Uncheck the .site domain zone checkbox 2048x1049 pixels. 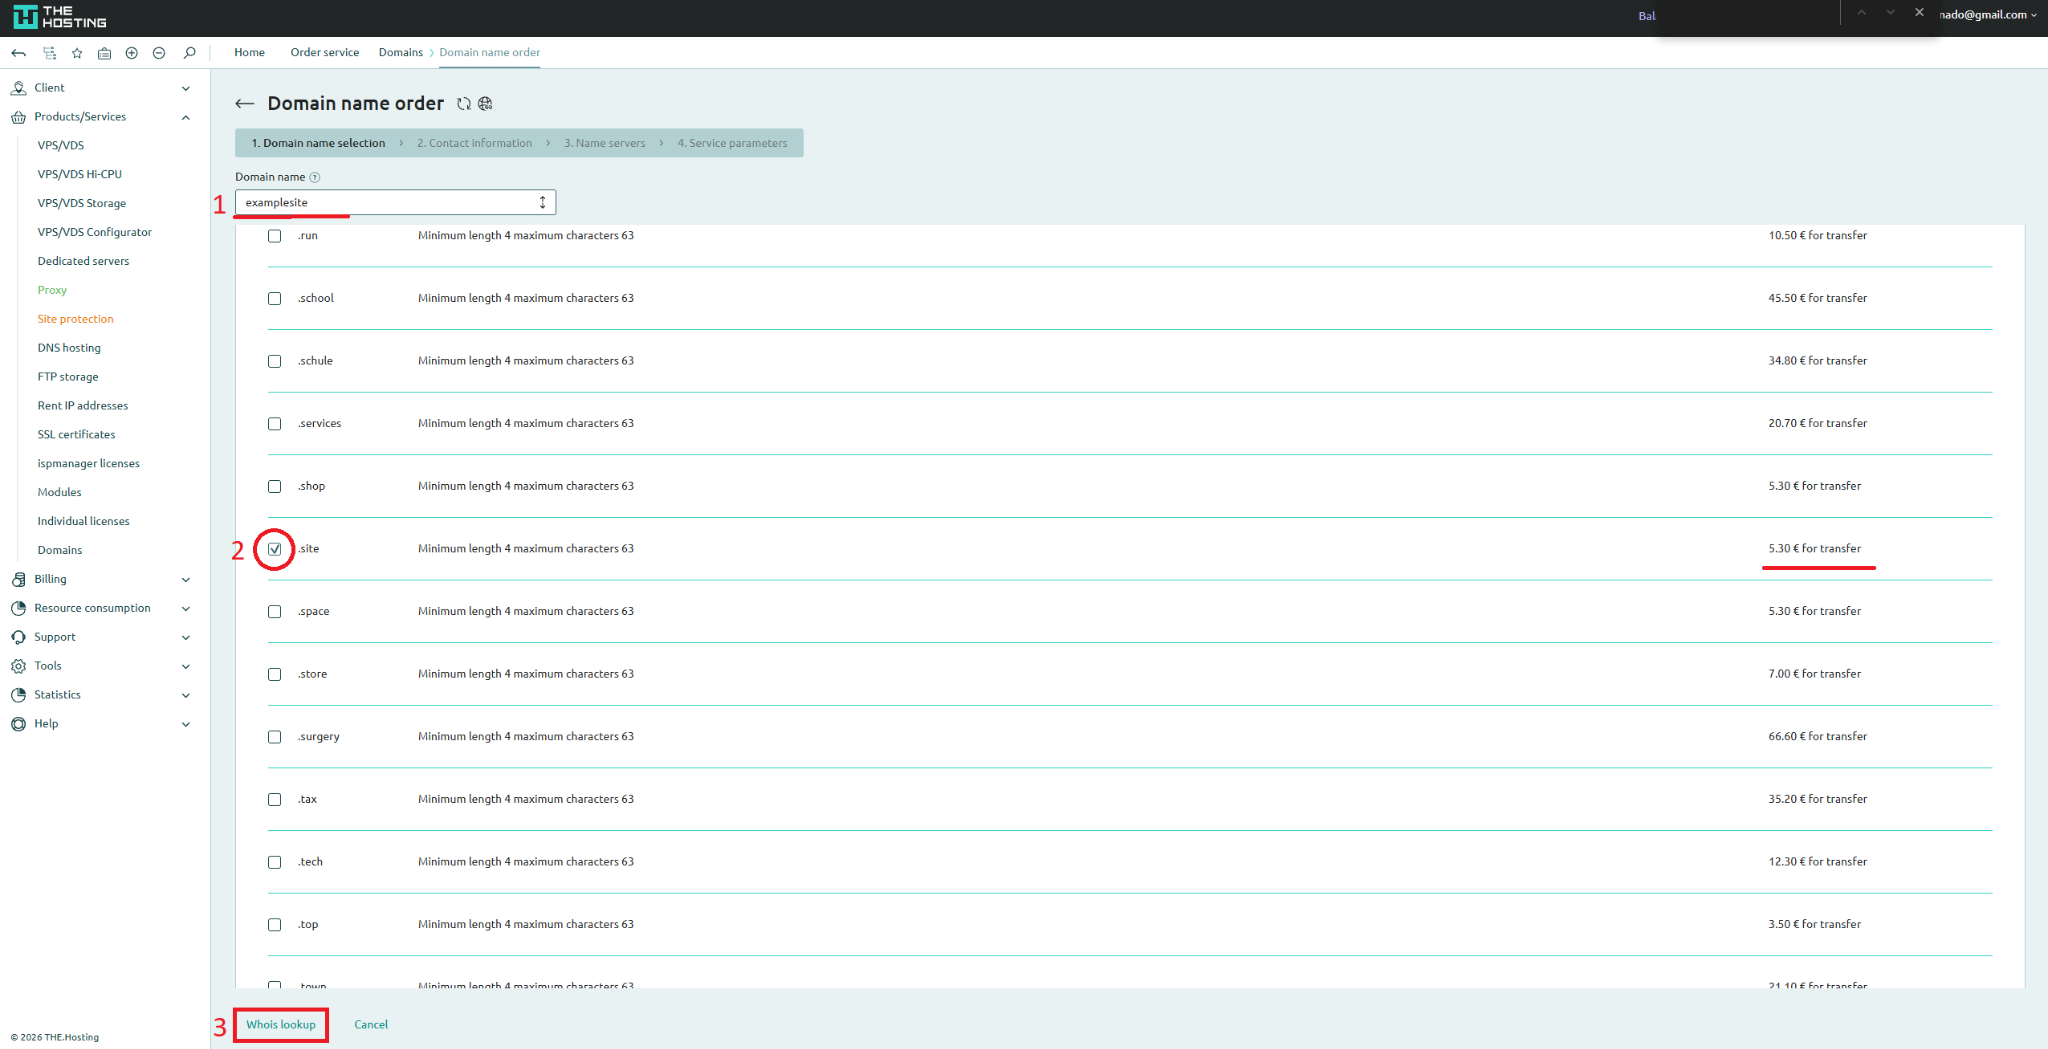[x=274, y=549]
